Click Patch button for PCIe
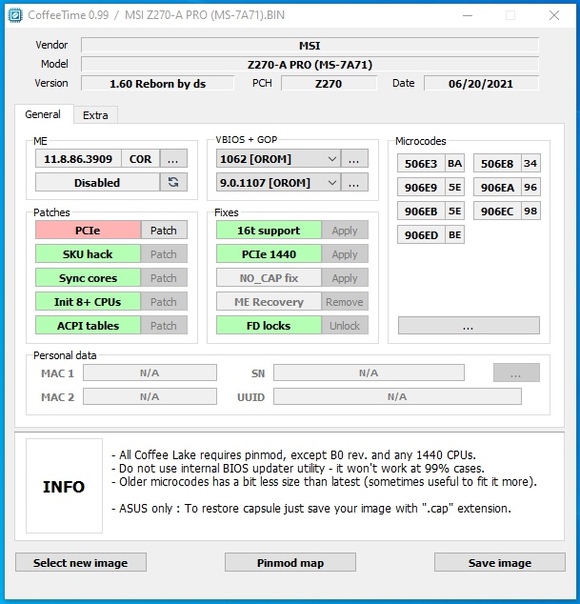Screen dimensions: 580x604 (x=164, y=230)
